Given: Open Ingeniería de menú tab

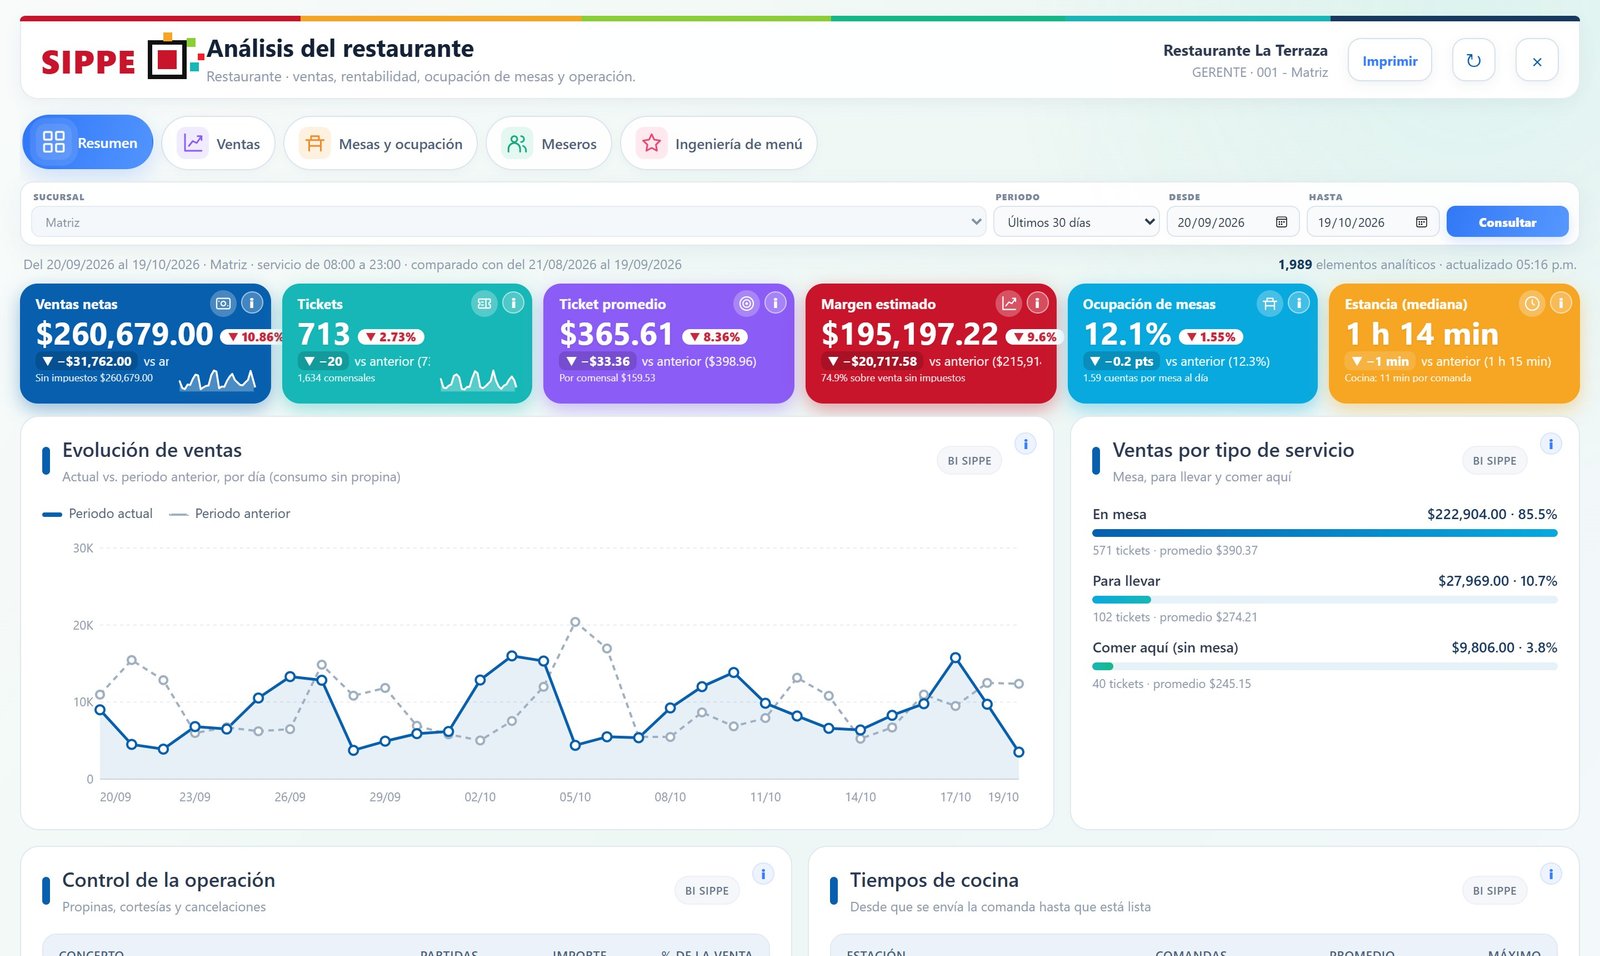Looking at the screenshot, I should pos(719,143).
